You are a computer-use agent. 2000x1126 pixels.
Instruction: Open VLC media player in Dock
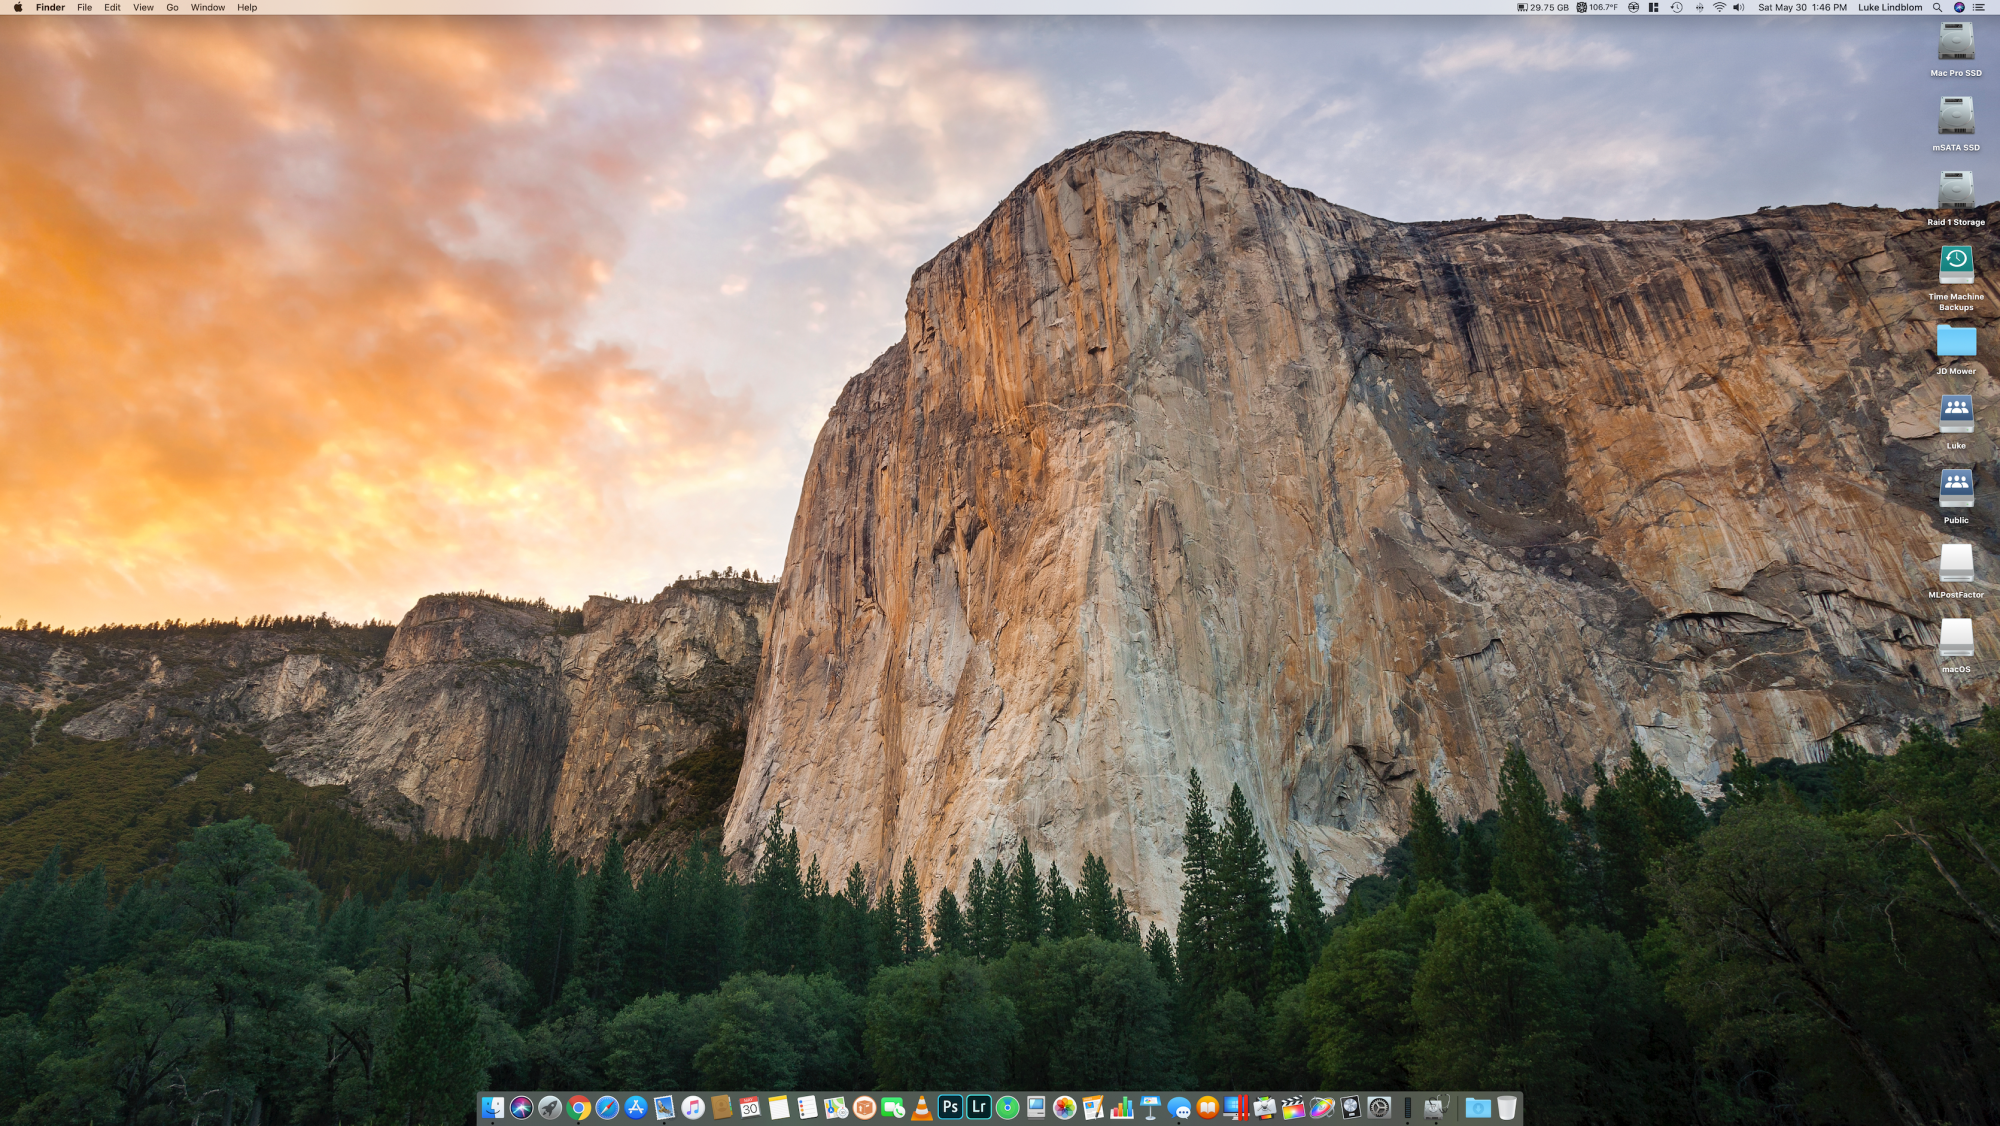pyautogui.click(x=922, y=1107)
